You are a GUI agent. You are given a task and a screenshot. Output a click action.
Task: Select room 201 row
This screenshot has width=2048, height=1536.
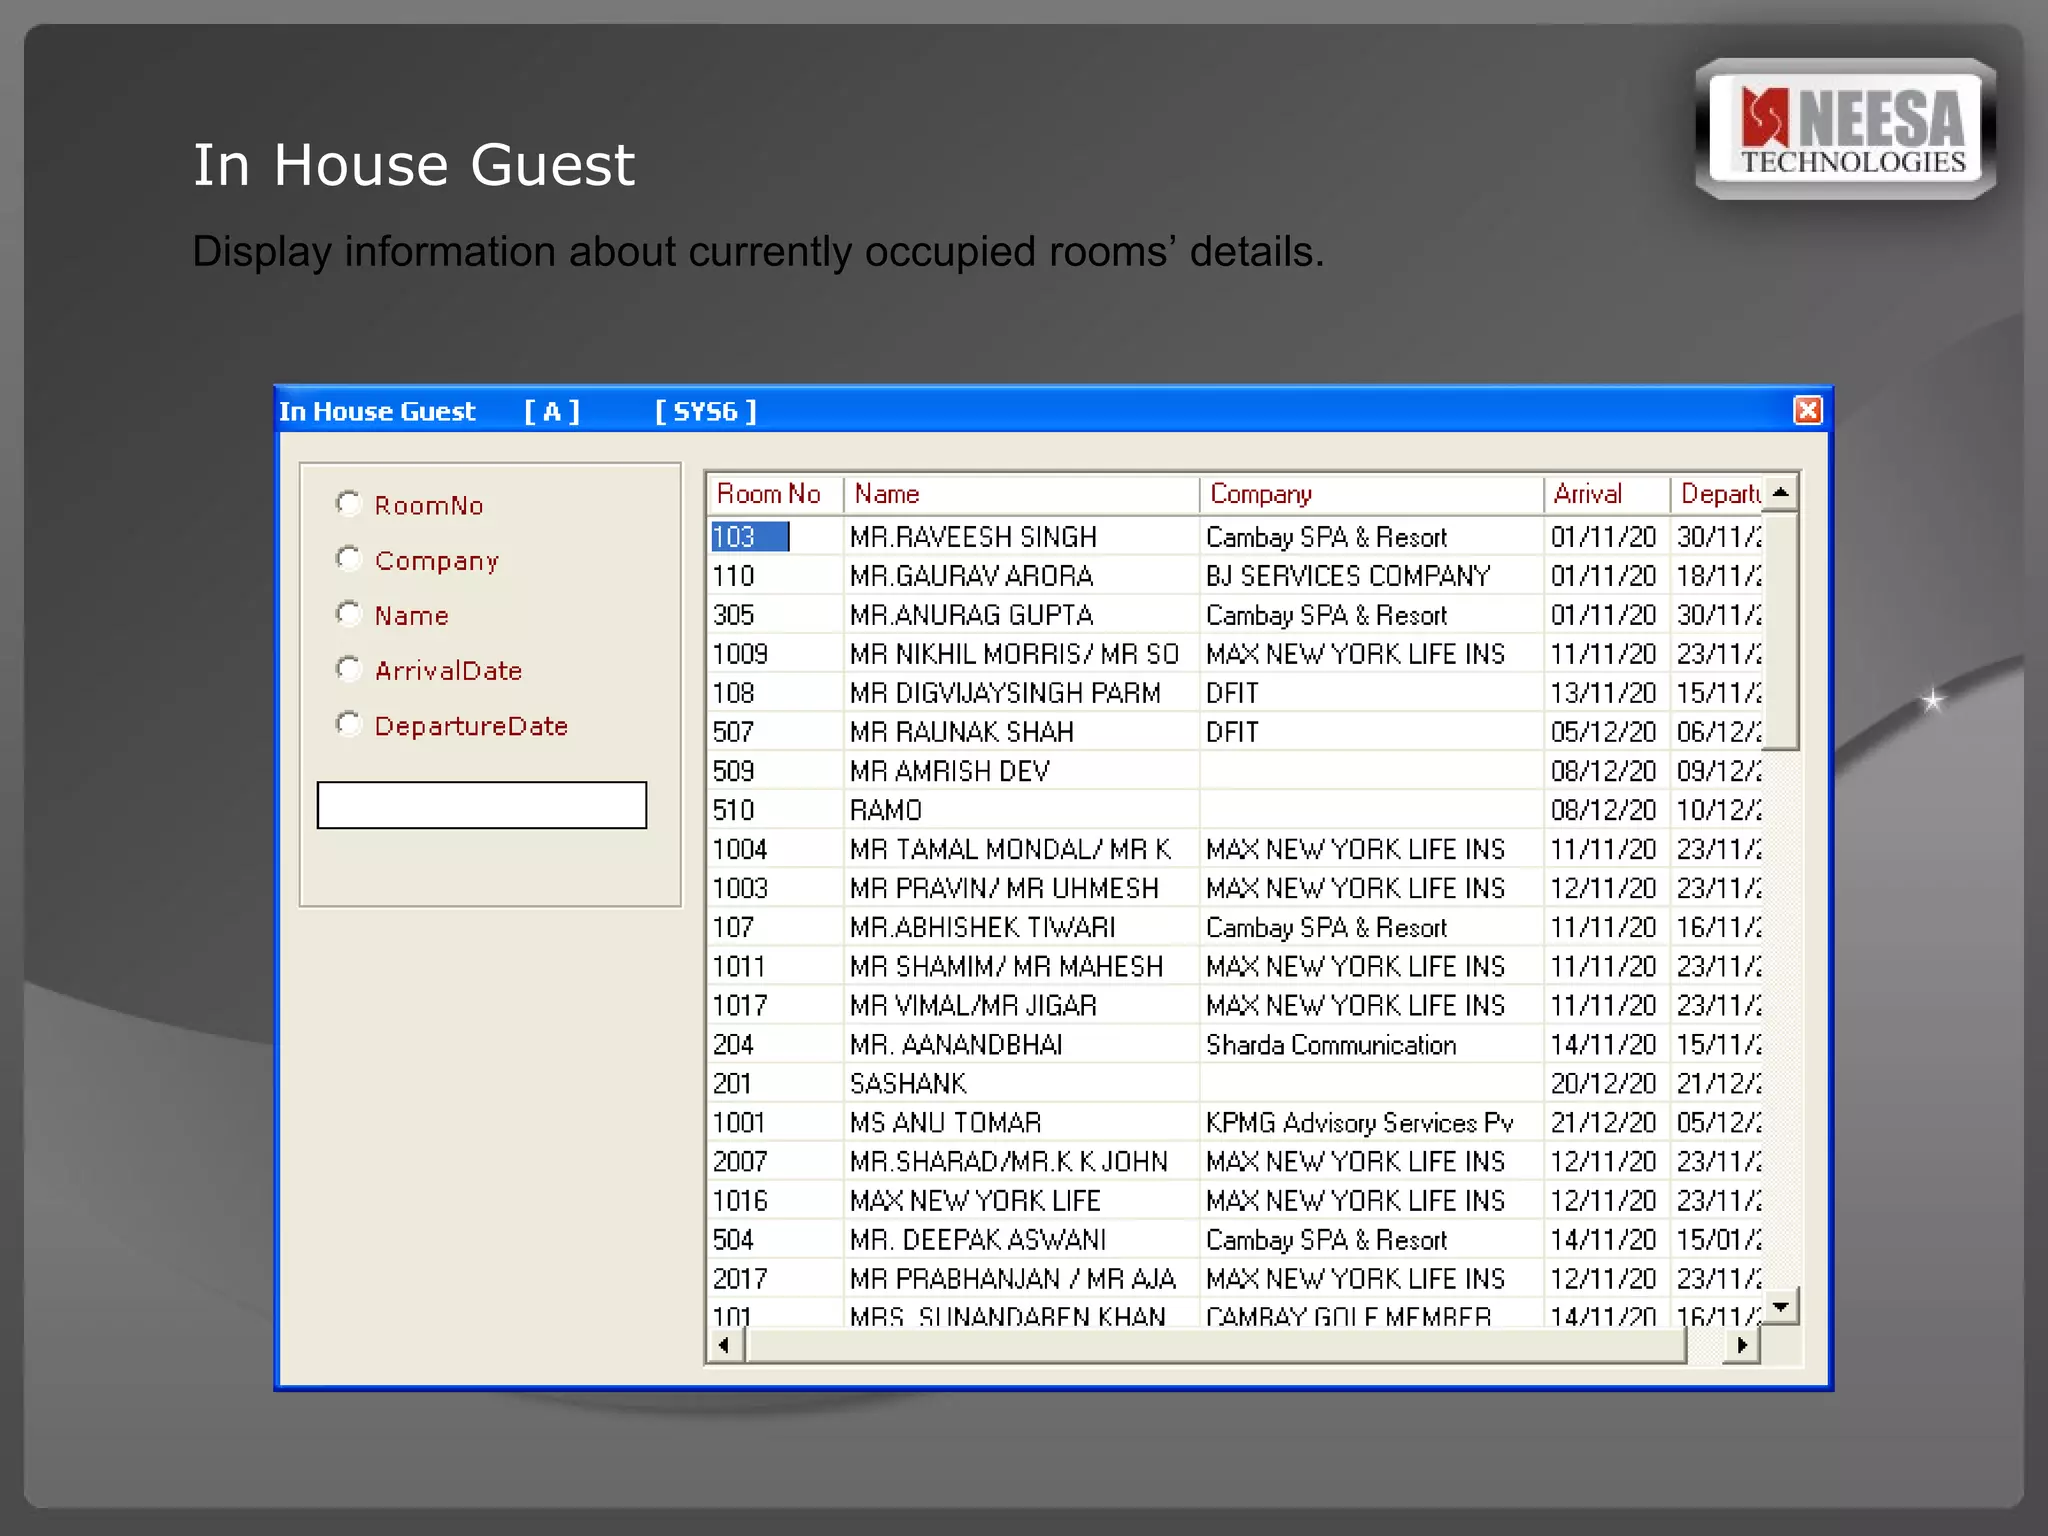tap(1236, 1083)
